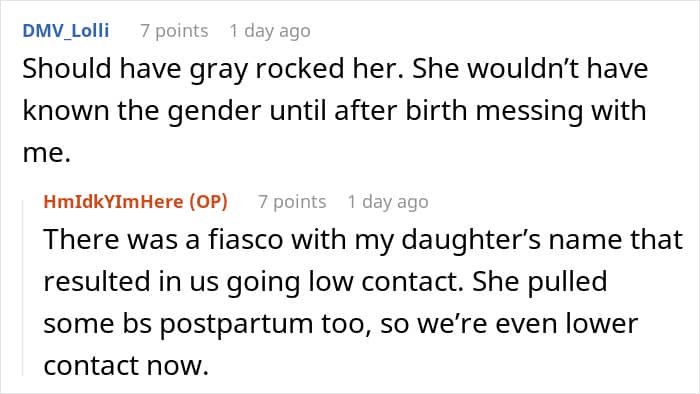Click the word "Should" starting the top comment
Screen dimensions: 700x394
point(67,69)
